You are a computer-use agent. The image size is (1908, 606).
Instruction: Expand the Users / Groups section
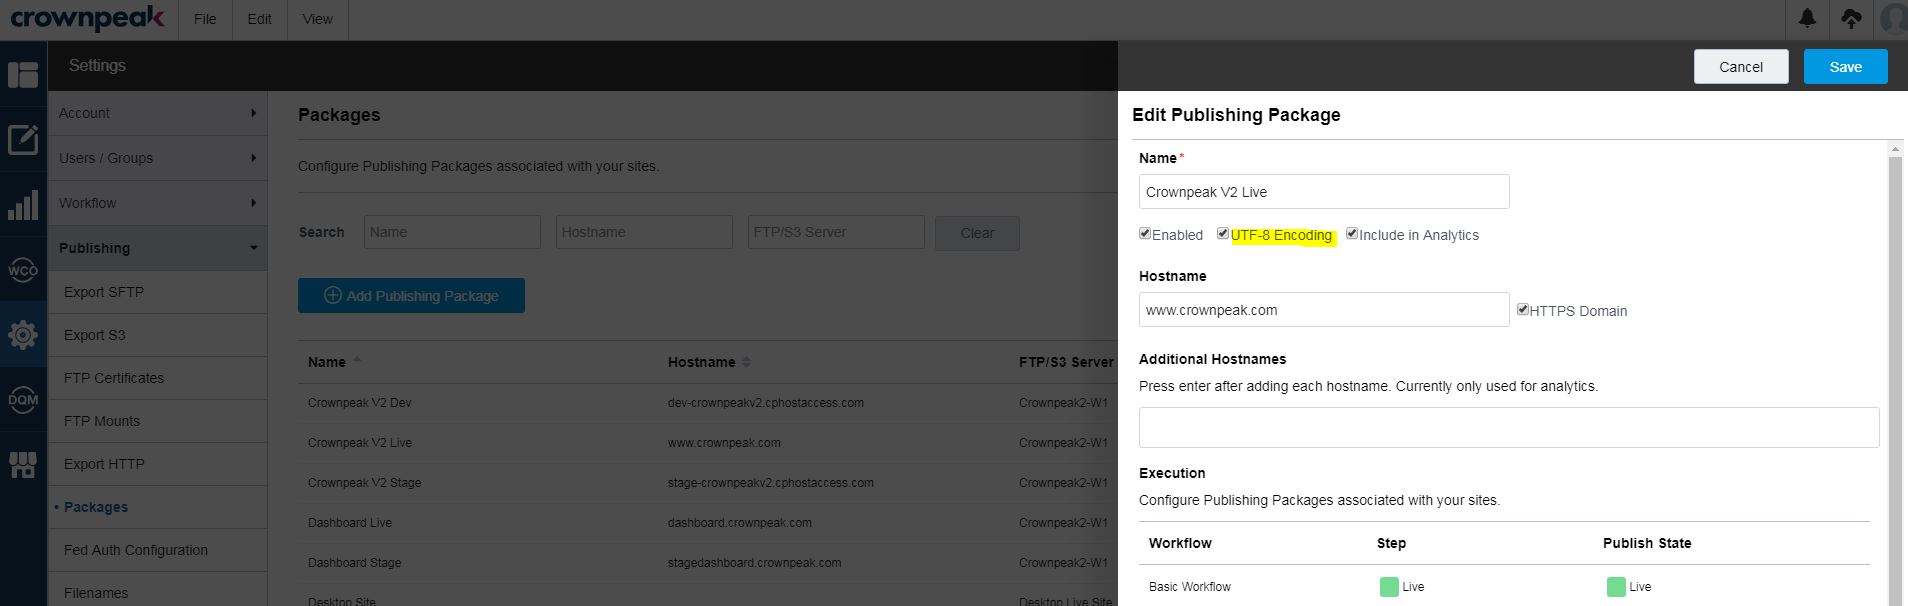158,158
